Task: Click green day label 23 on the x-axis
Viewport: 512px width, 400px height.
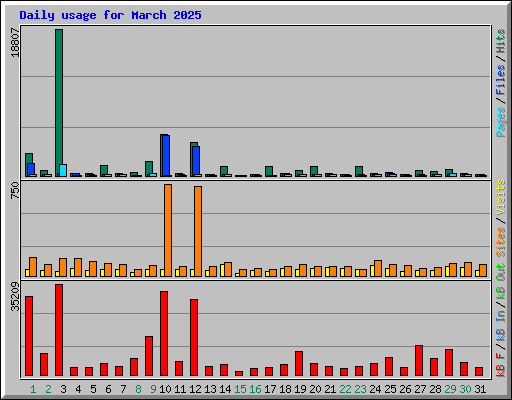Action: 360,389
